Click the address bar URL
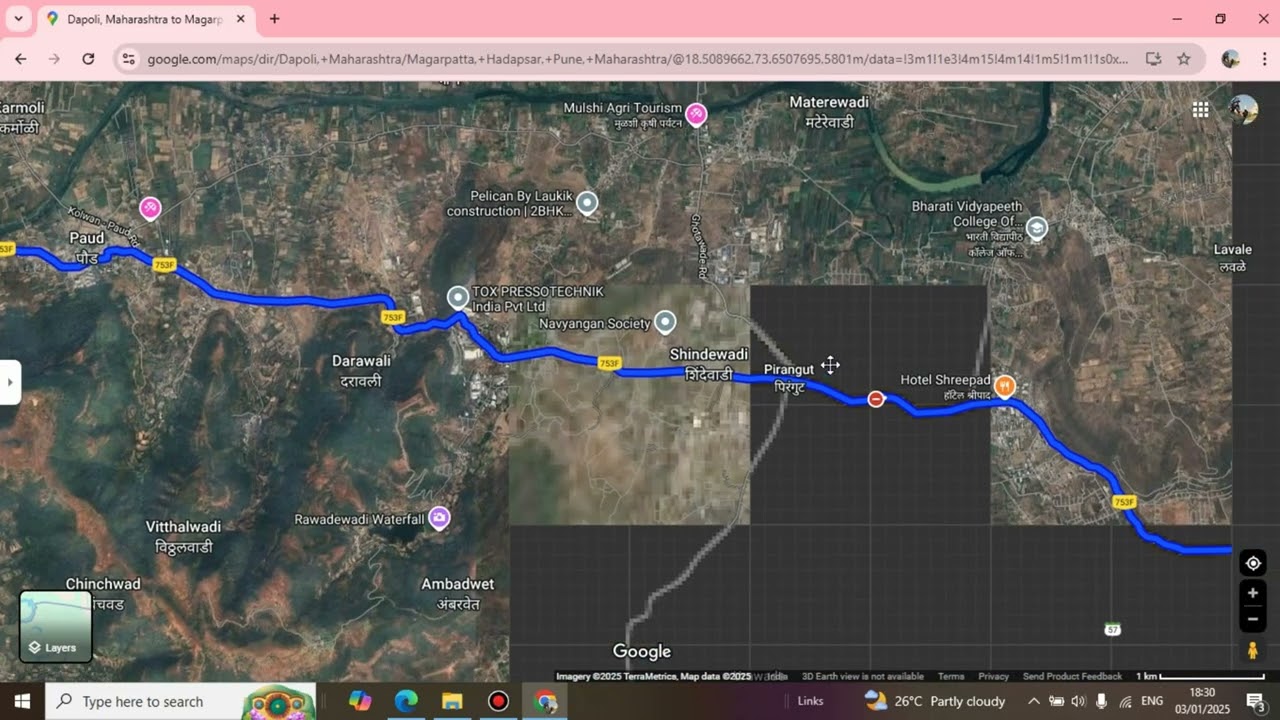1280x720 pixels. tap(638, 59)
